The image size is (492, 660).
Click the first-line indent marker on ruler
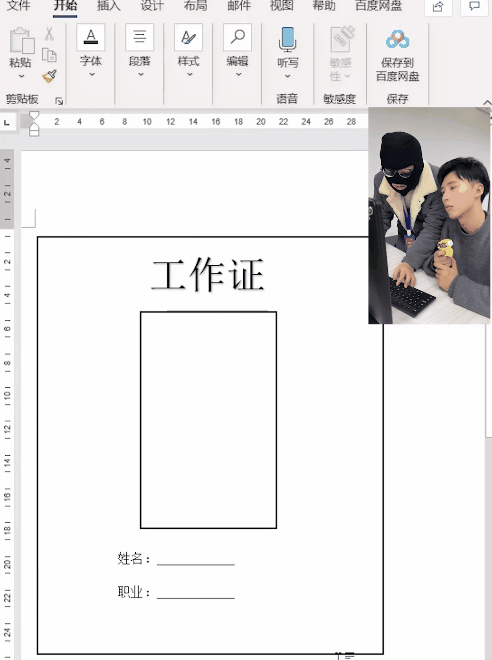click(34, 116)
